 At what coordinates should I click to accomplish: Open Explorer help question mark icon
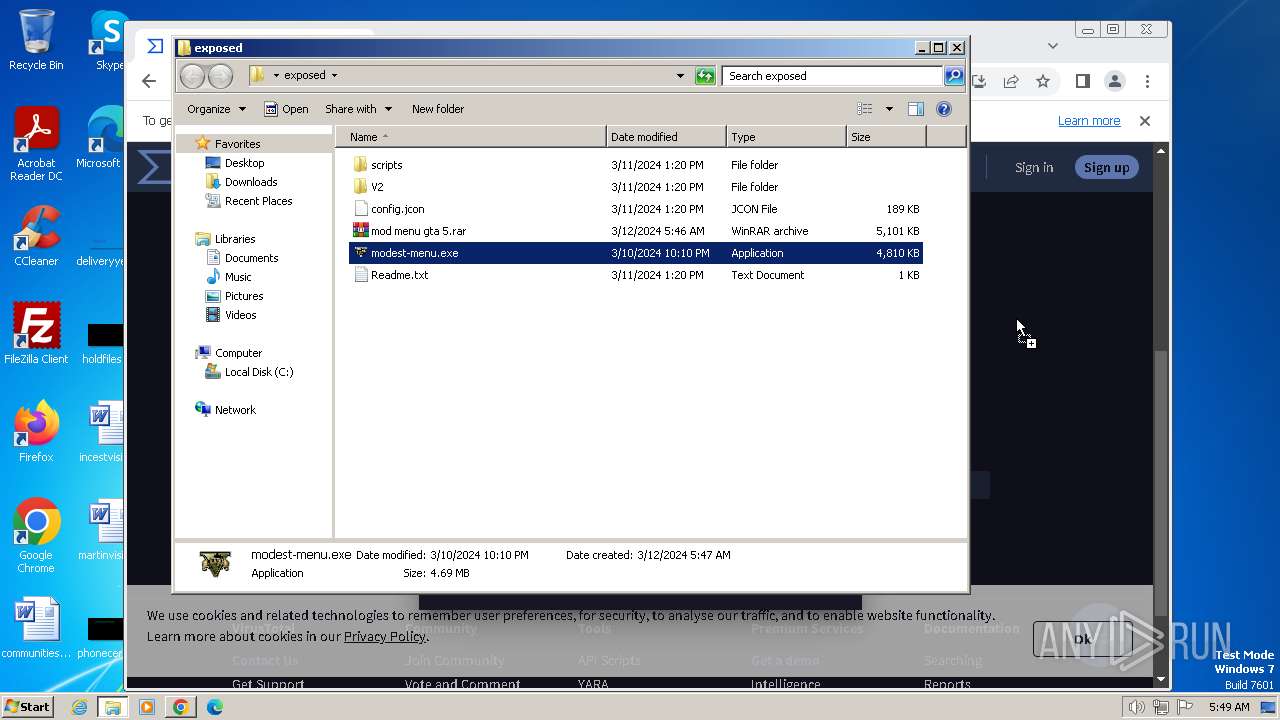tap(943, 109)
